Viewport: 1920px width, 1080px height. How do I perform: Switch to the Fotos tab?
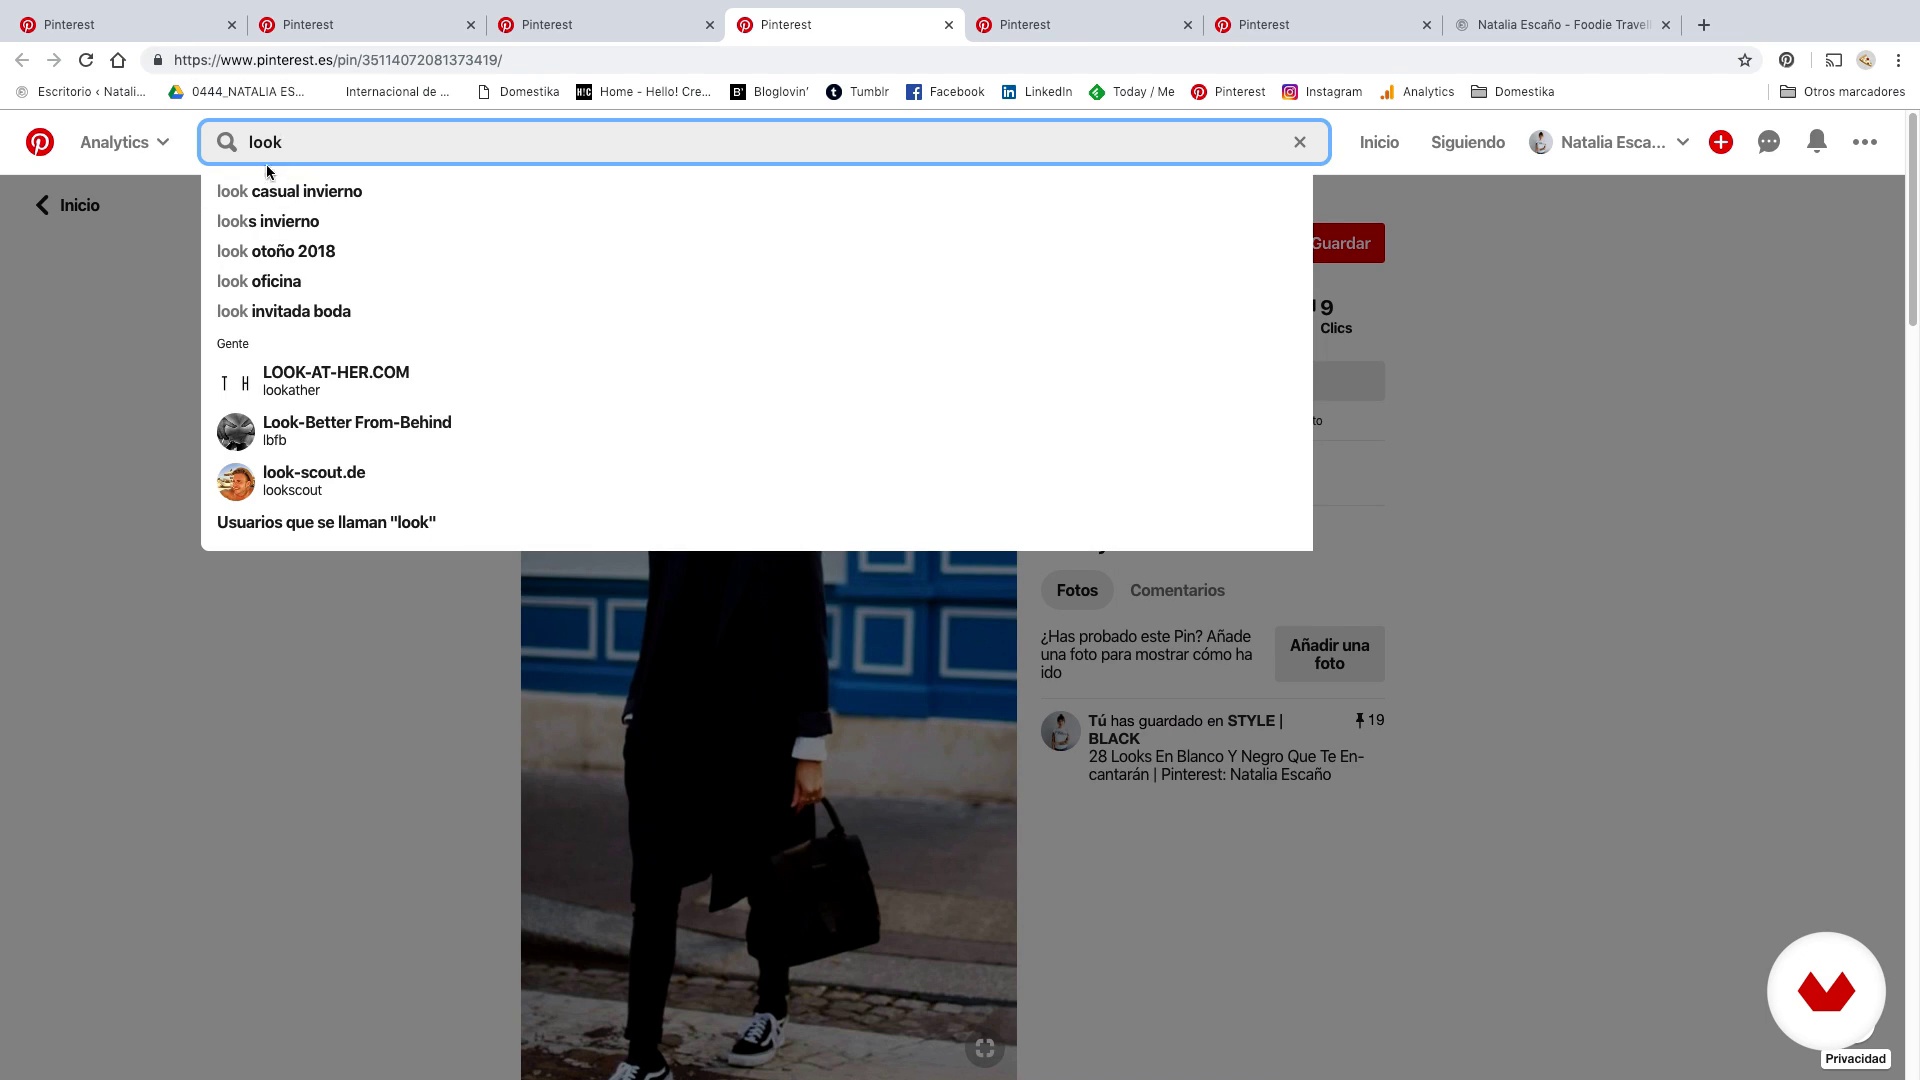(x=1077, y=590)
